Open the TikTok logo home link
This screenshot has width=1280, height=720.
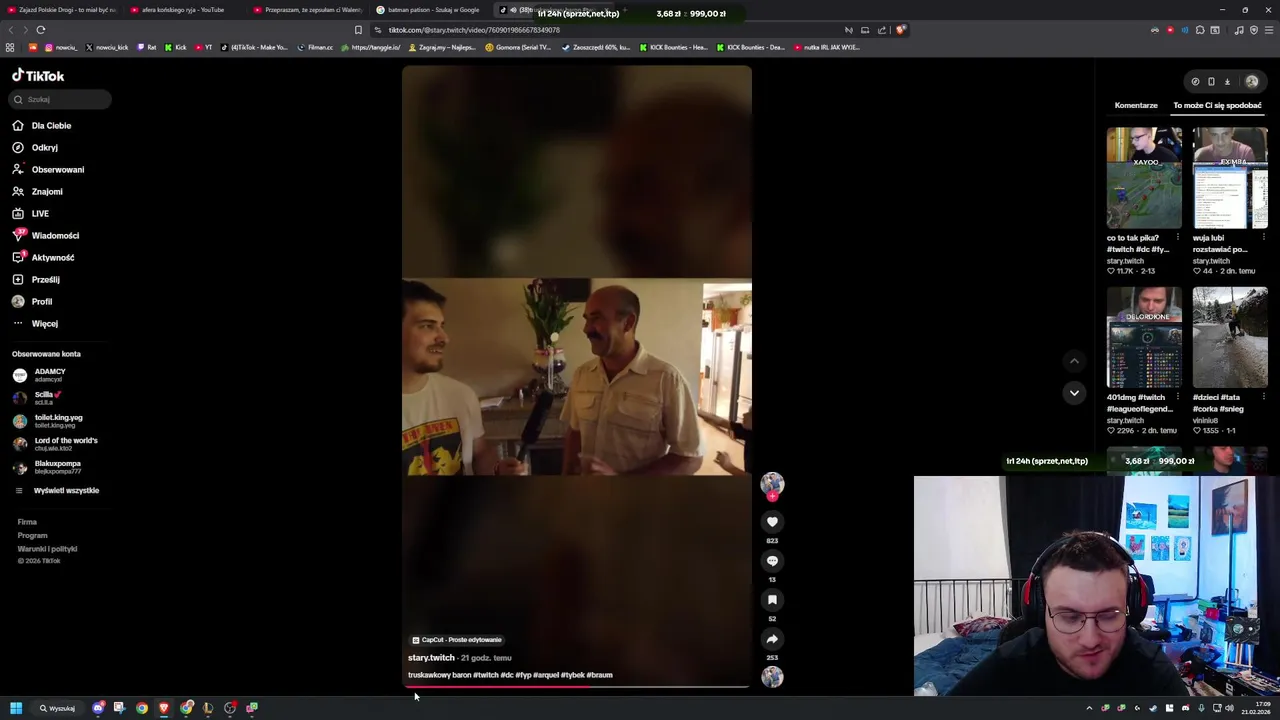coord(38,76)
